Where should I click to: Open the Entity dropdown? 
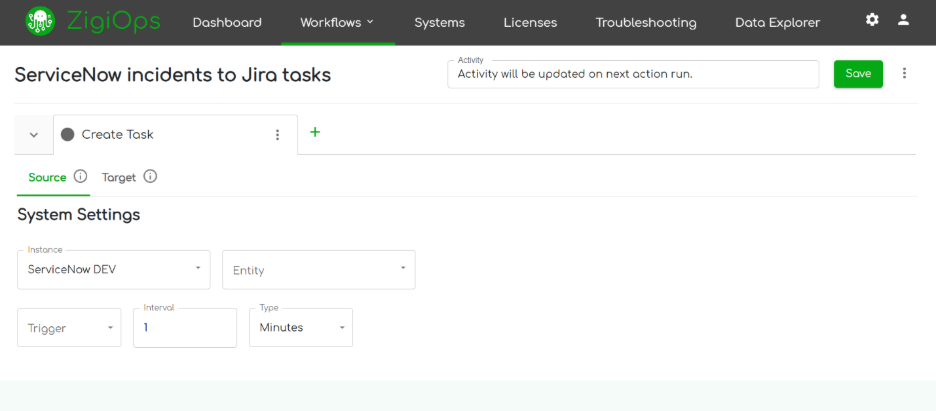(319, 270)
